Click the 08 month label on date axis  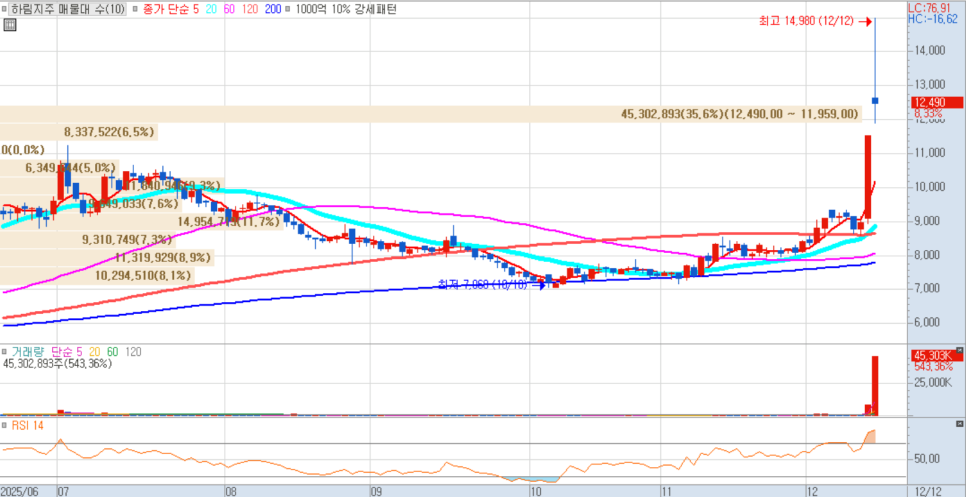pyautogui.click(x=231, y=491)
